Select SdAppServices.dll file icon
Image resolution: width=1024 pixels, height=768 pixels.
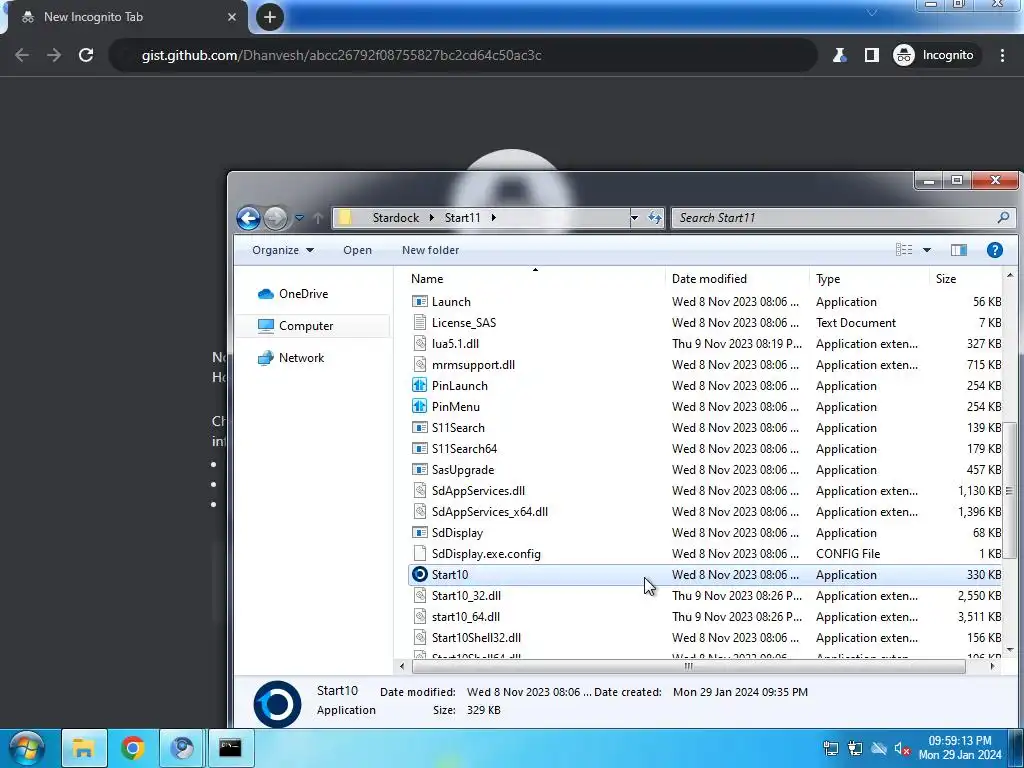[x=419, y=490]
